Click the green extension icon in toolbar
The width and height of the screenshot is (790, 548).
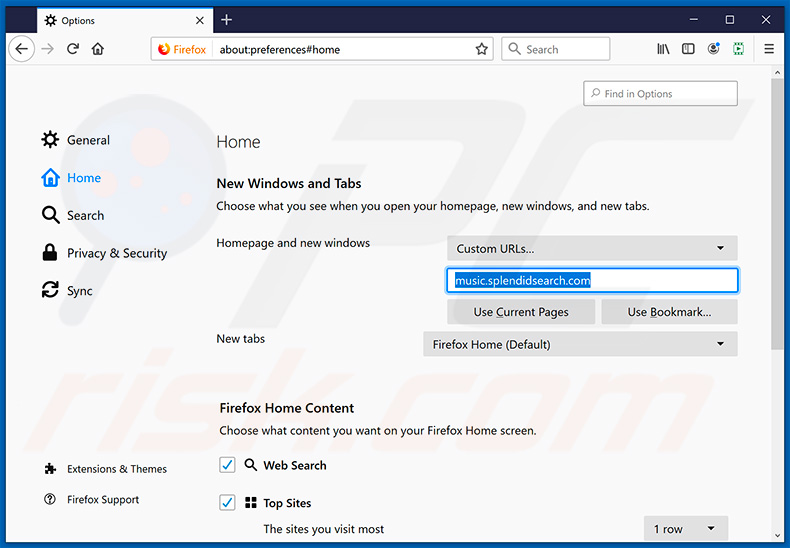coord(739,49)
